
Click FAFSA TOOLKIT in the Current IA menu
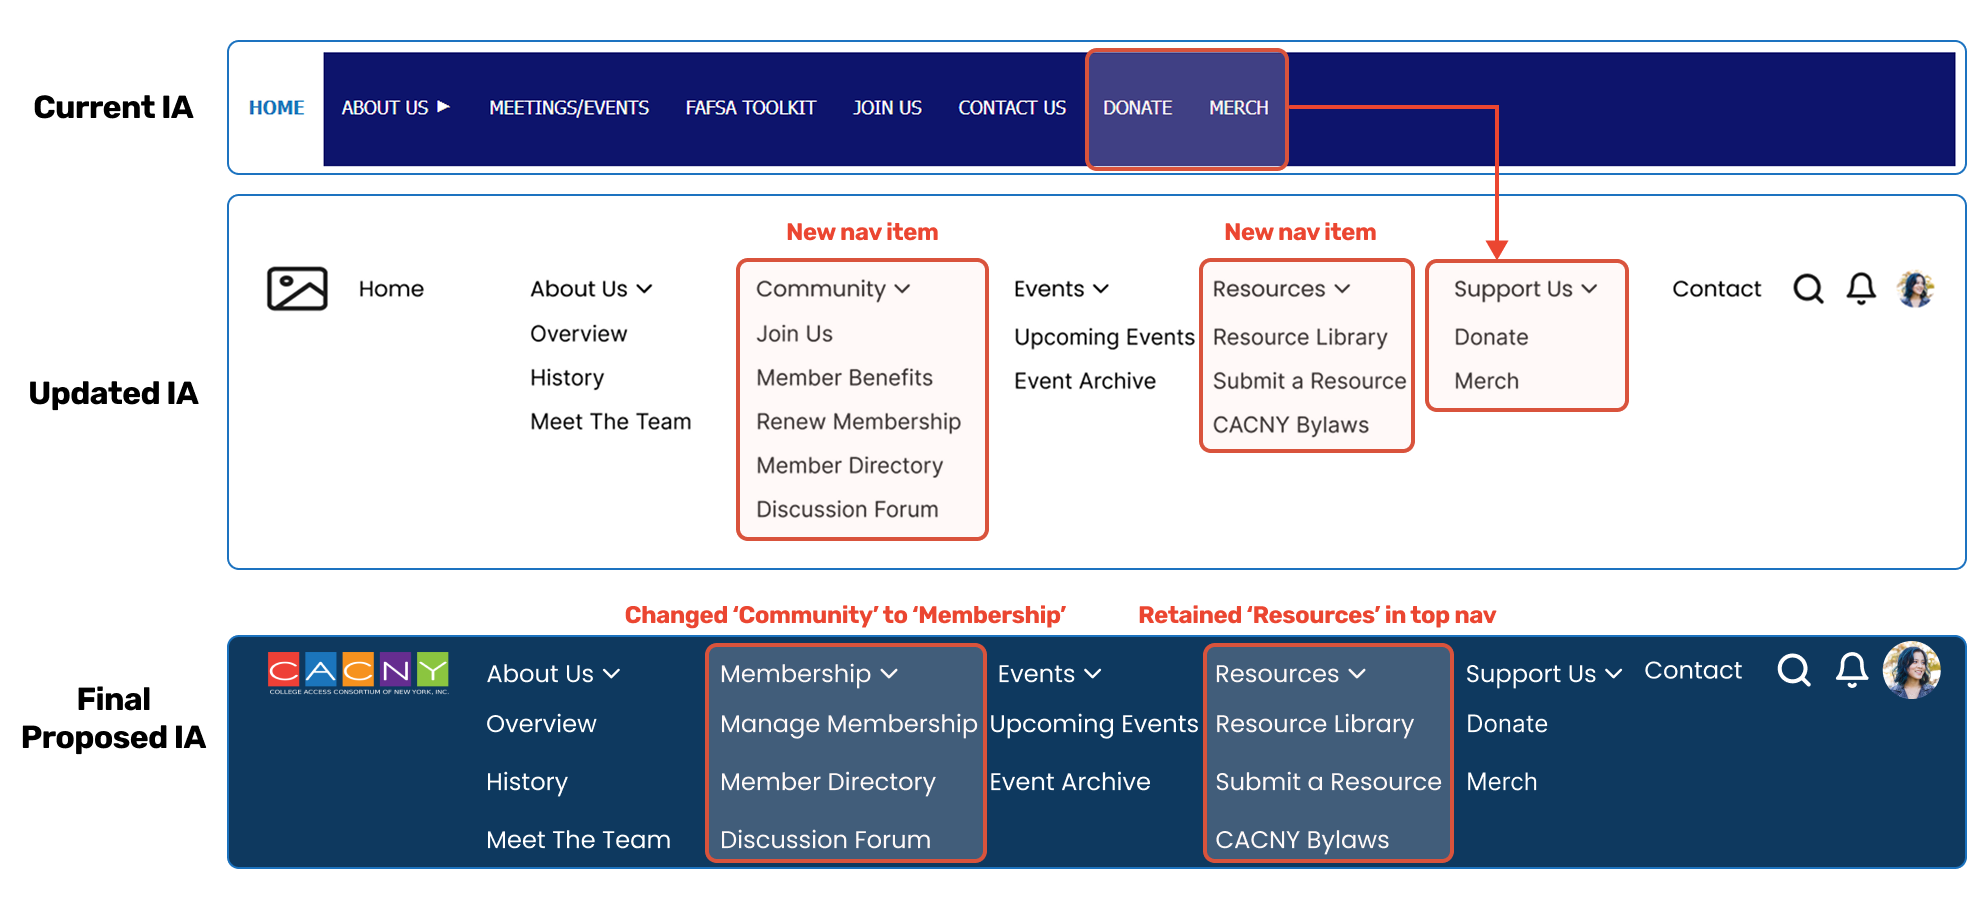750,108
